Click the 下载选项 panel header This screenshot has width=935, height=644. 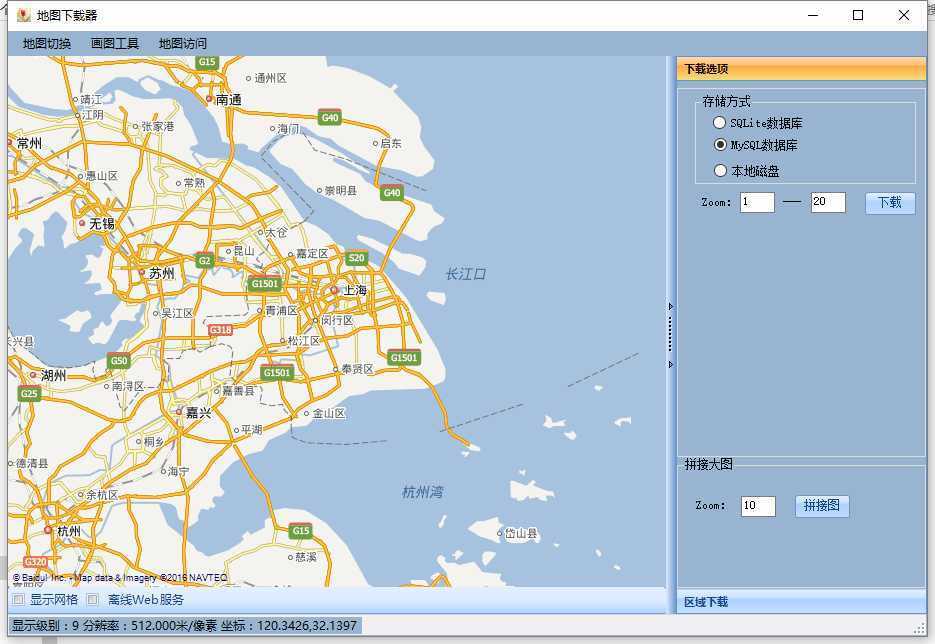[801, 69]
